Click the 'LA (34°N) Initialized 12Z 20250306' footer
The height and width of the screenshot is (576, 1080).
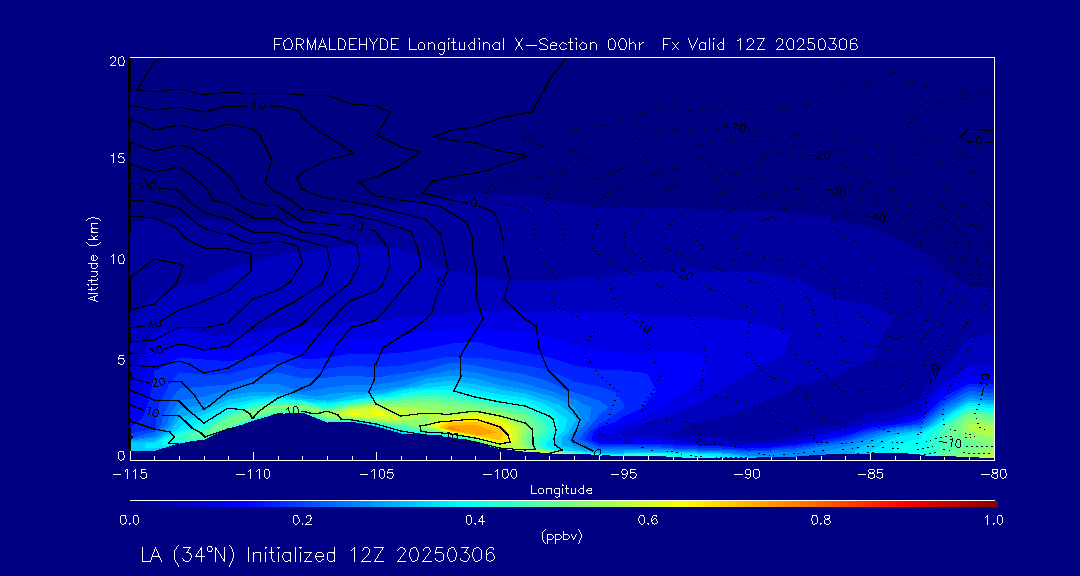pos(318,555)
